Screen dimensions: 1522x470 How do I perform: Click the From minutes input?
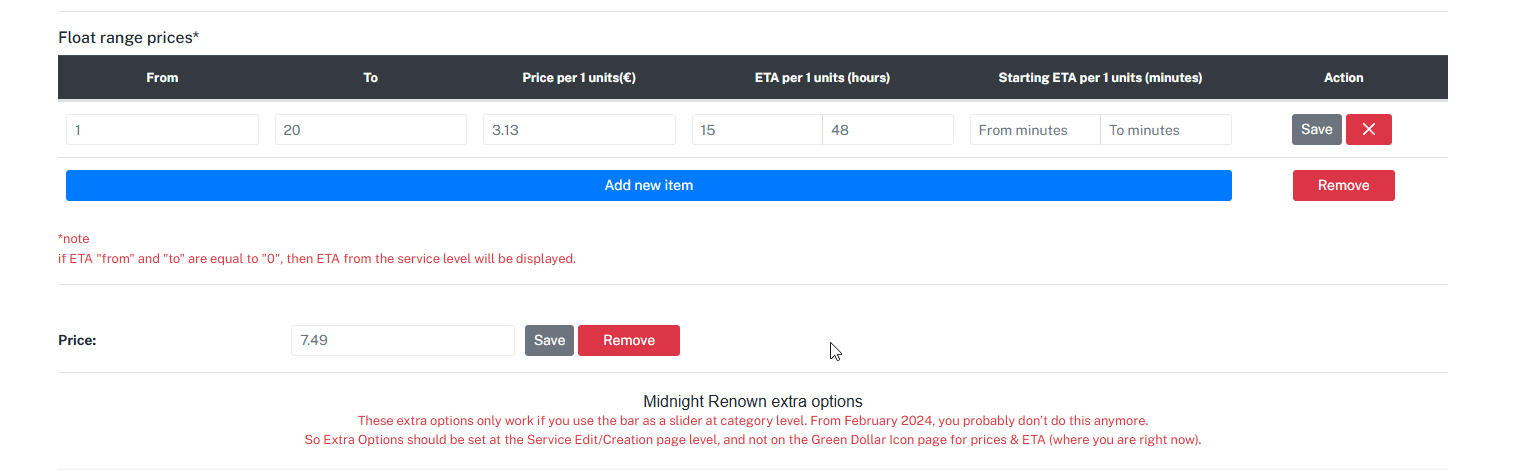1035,130
